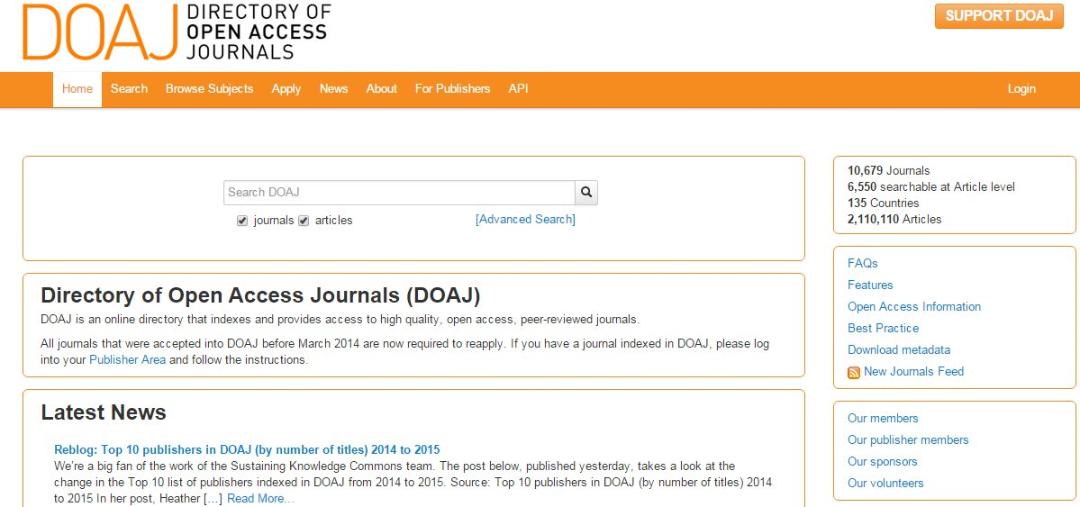View the Our sponsors page
The height and width of the screenshot is (507, 1080).
point(882,462)
